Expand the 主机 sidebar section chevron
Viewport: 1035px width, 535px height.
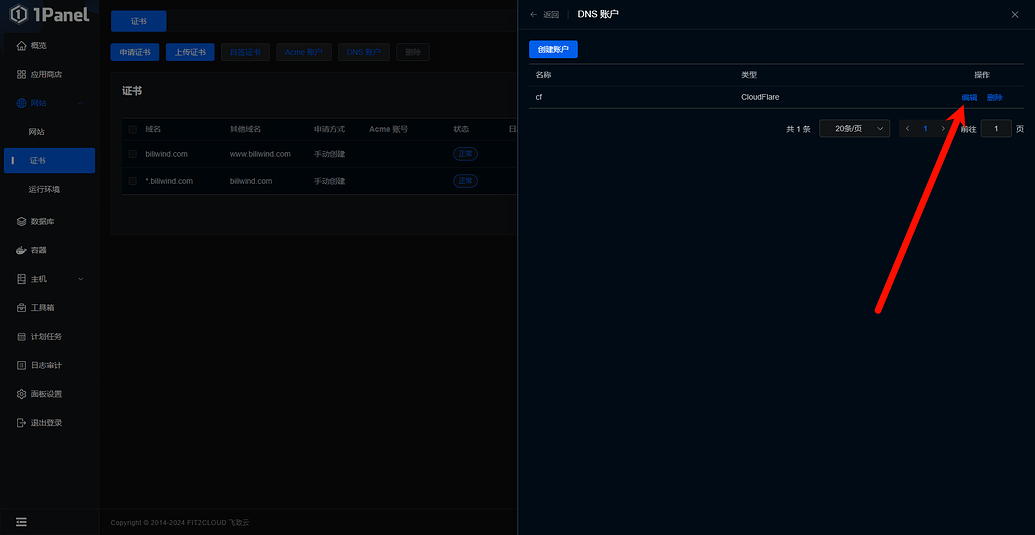point(81,279)
